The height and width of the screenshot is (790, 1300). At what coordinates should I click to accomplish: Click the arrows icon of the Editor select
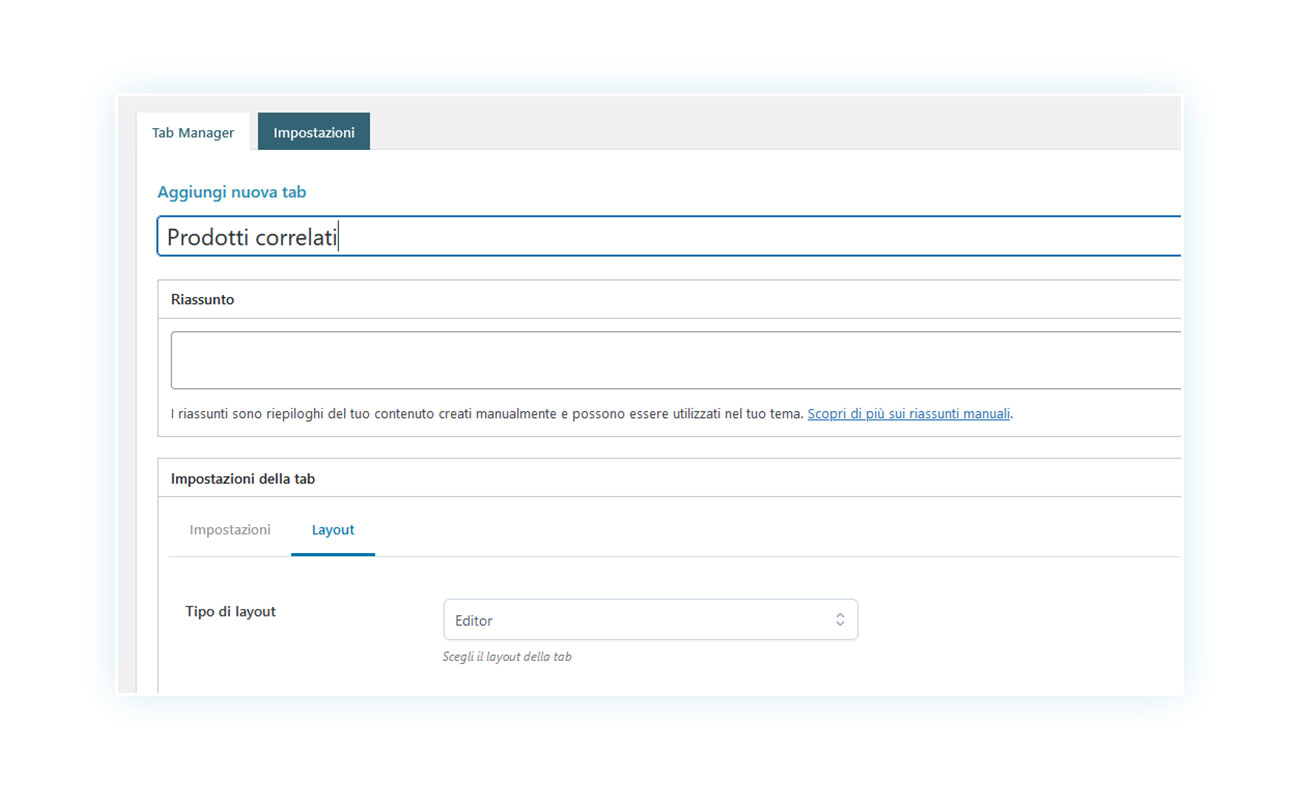[x=840, y=620]
